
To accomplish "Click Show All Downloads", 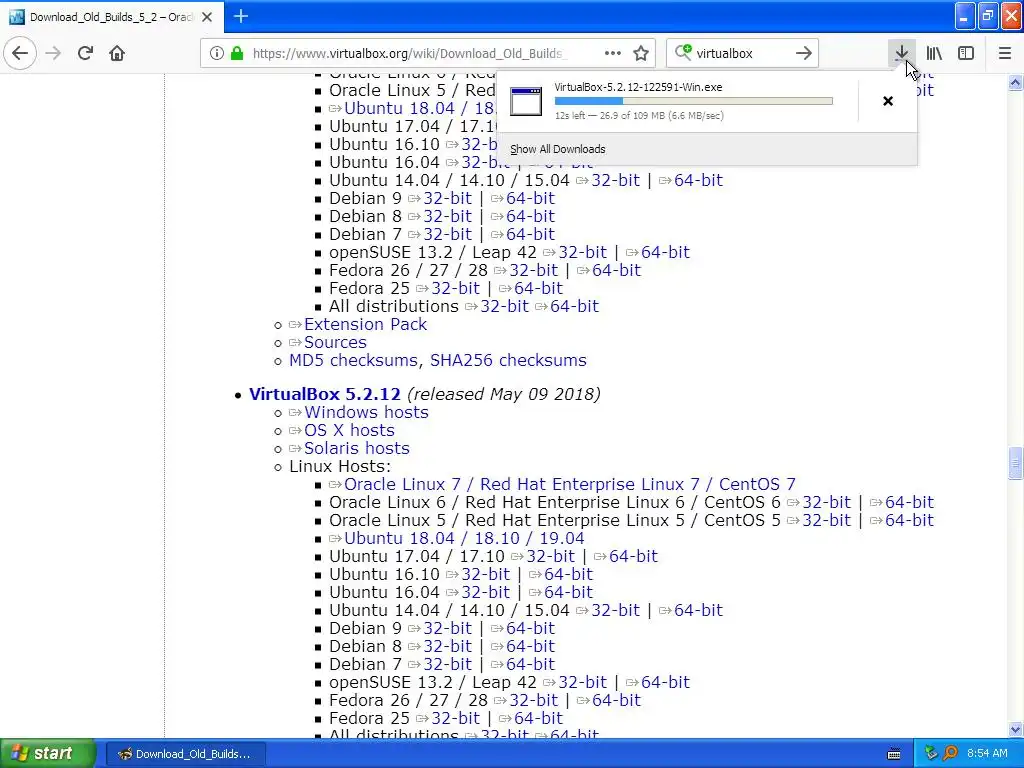I will [x=558, y=149].
